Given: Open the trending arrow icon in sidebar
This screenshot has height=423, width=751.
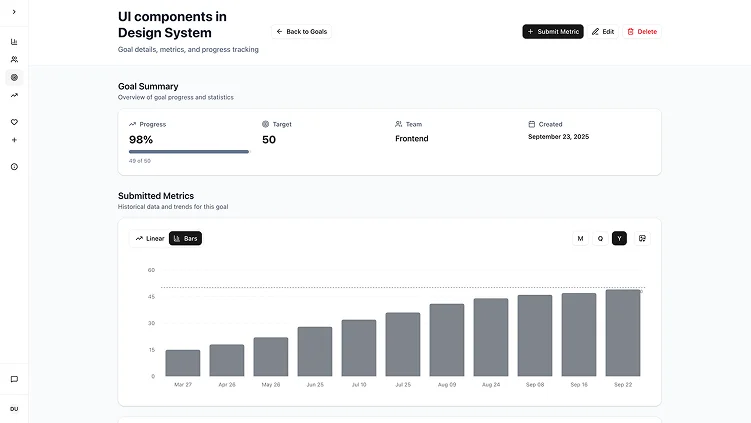Looking at the screenshot, I should pos(14,95).
